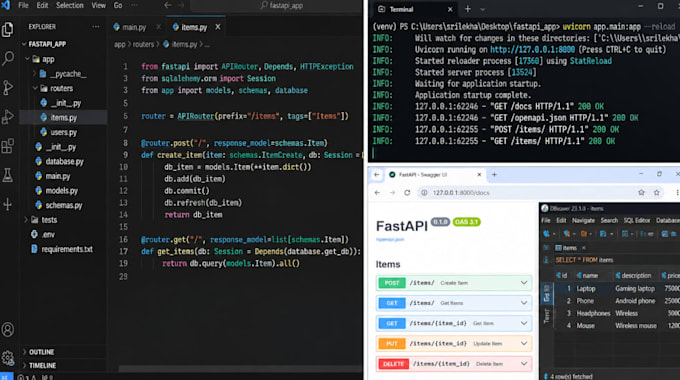
Task: Expand PUT /items/{item_id} Update Item endpoint
Action: pos(454,344)
